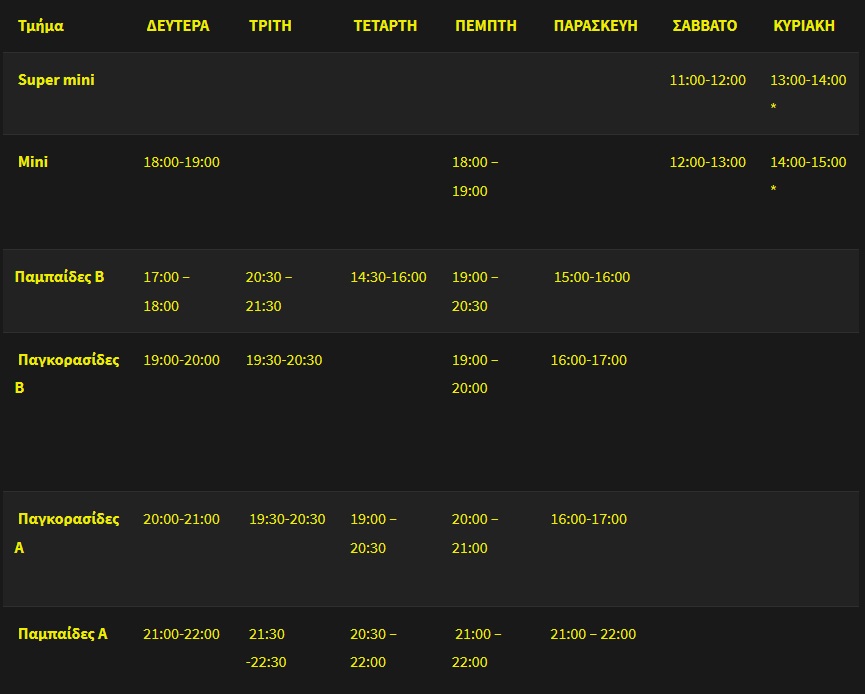Click the Παμπαίδες Β row label
Screen dimensions: 865x694
(59, 277)
